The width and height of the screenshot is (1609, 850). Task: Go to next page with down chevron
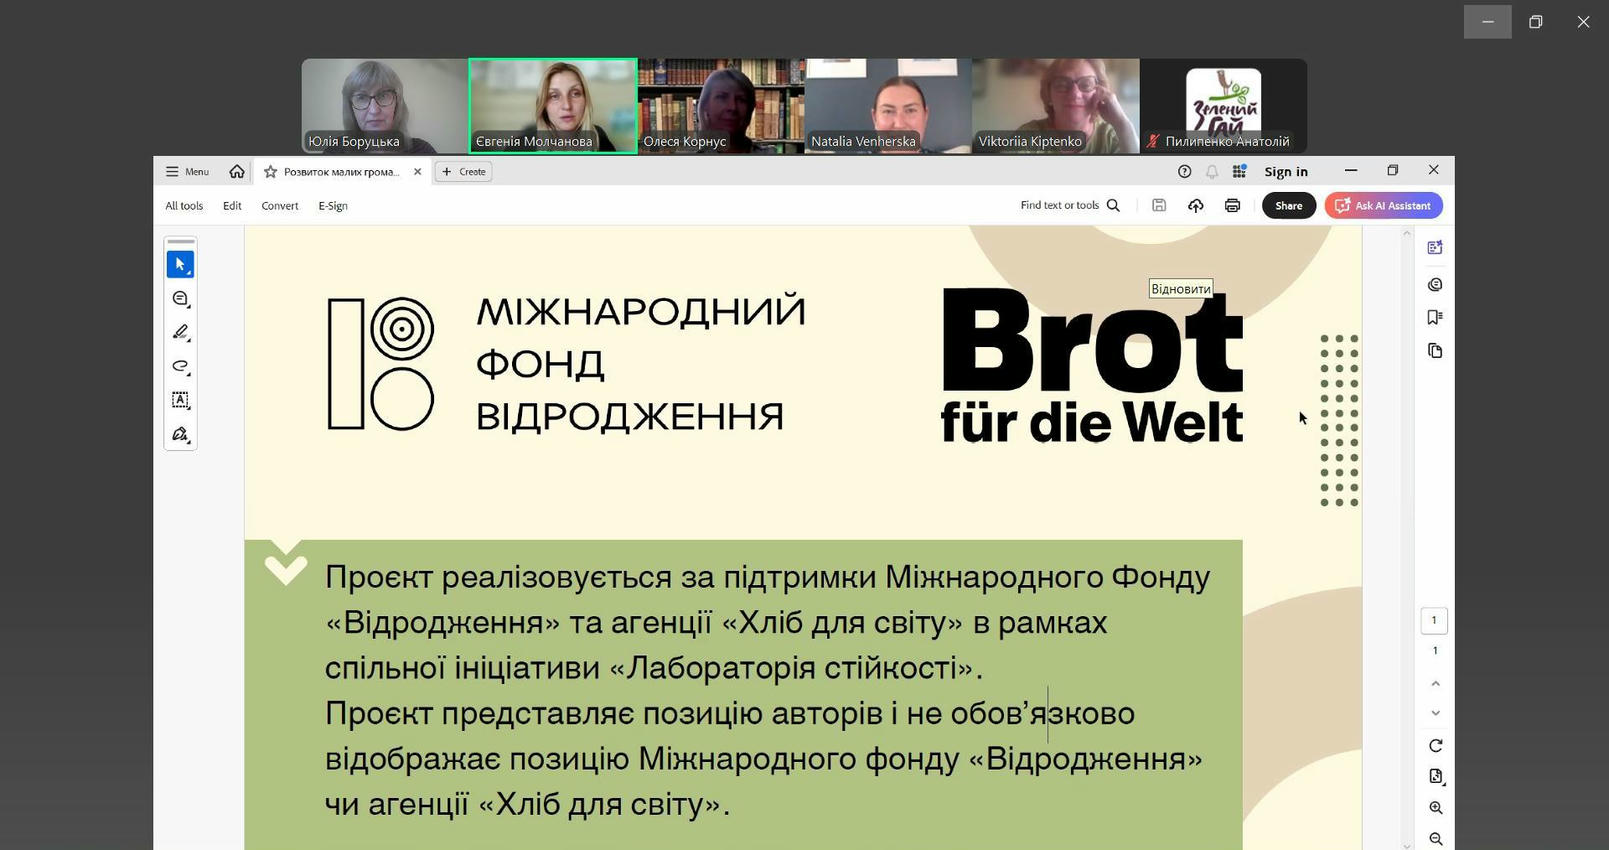click(1435, 713)
